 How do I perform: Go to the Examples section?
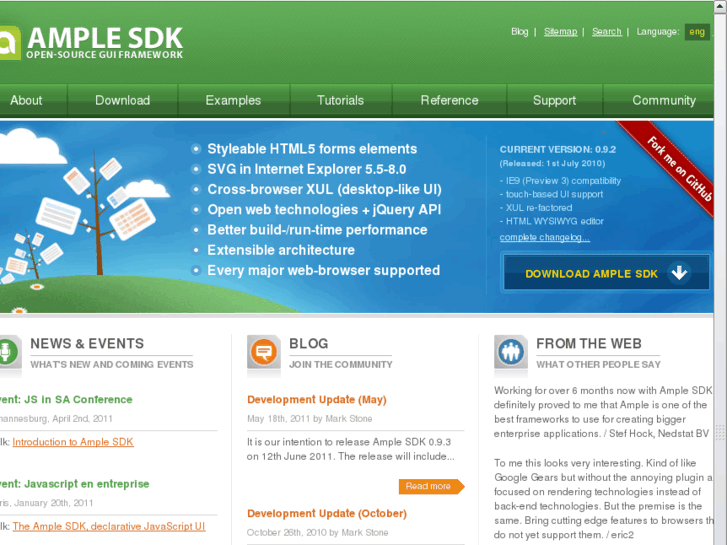click(233, 100)
